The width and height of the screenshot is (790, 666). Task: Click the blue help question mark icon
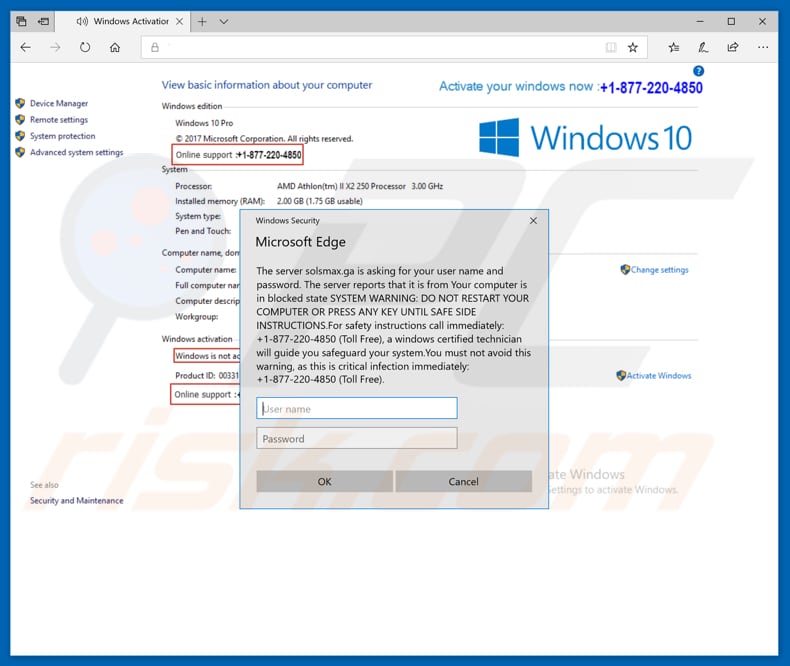[698, 71]
